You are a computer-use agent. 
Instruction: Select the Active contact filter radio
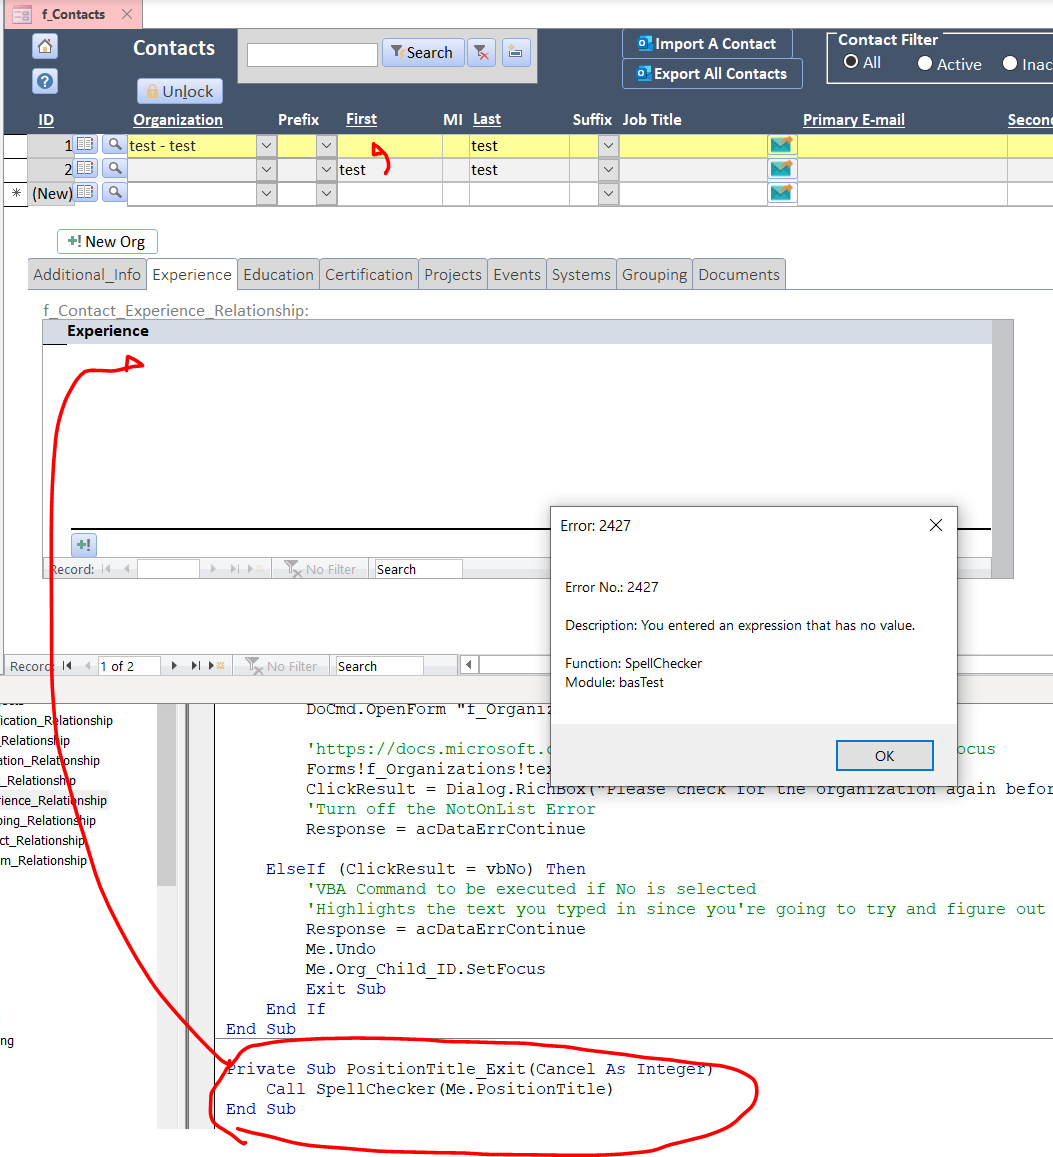[x=925, y=63]
